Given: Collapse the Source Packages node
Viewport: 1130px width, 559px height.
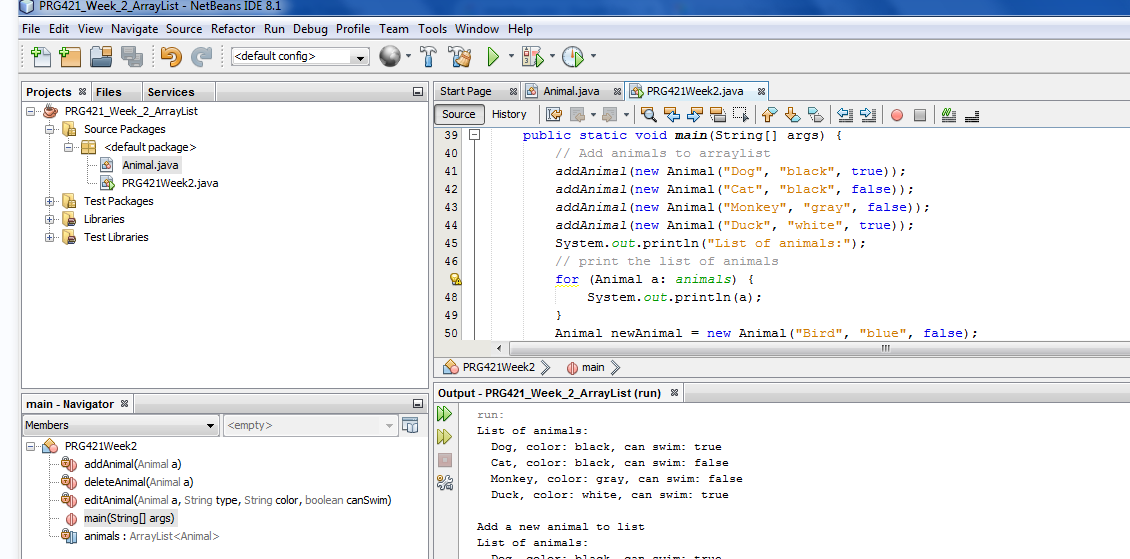Looking at the screenshot, I should coord(50,130).
